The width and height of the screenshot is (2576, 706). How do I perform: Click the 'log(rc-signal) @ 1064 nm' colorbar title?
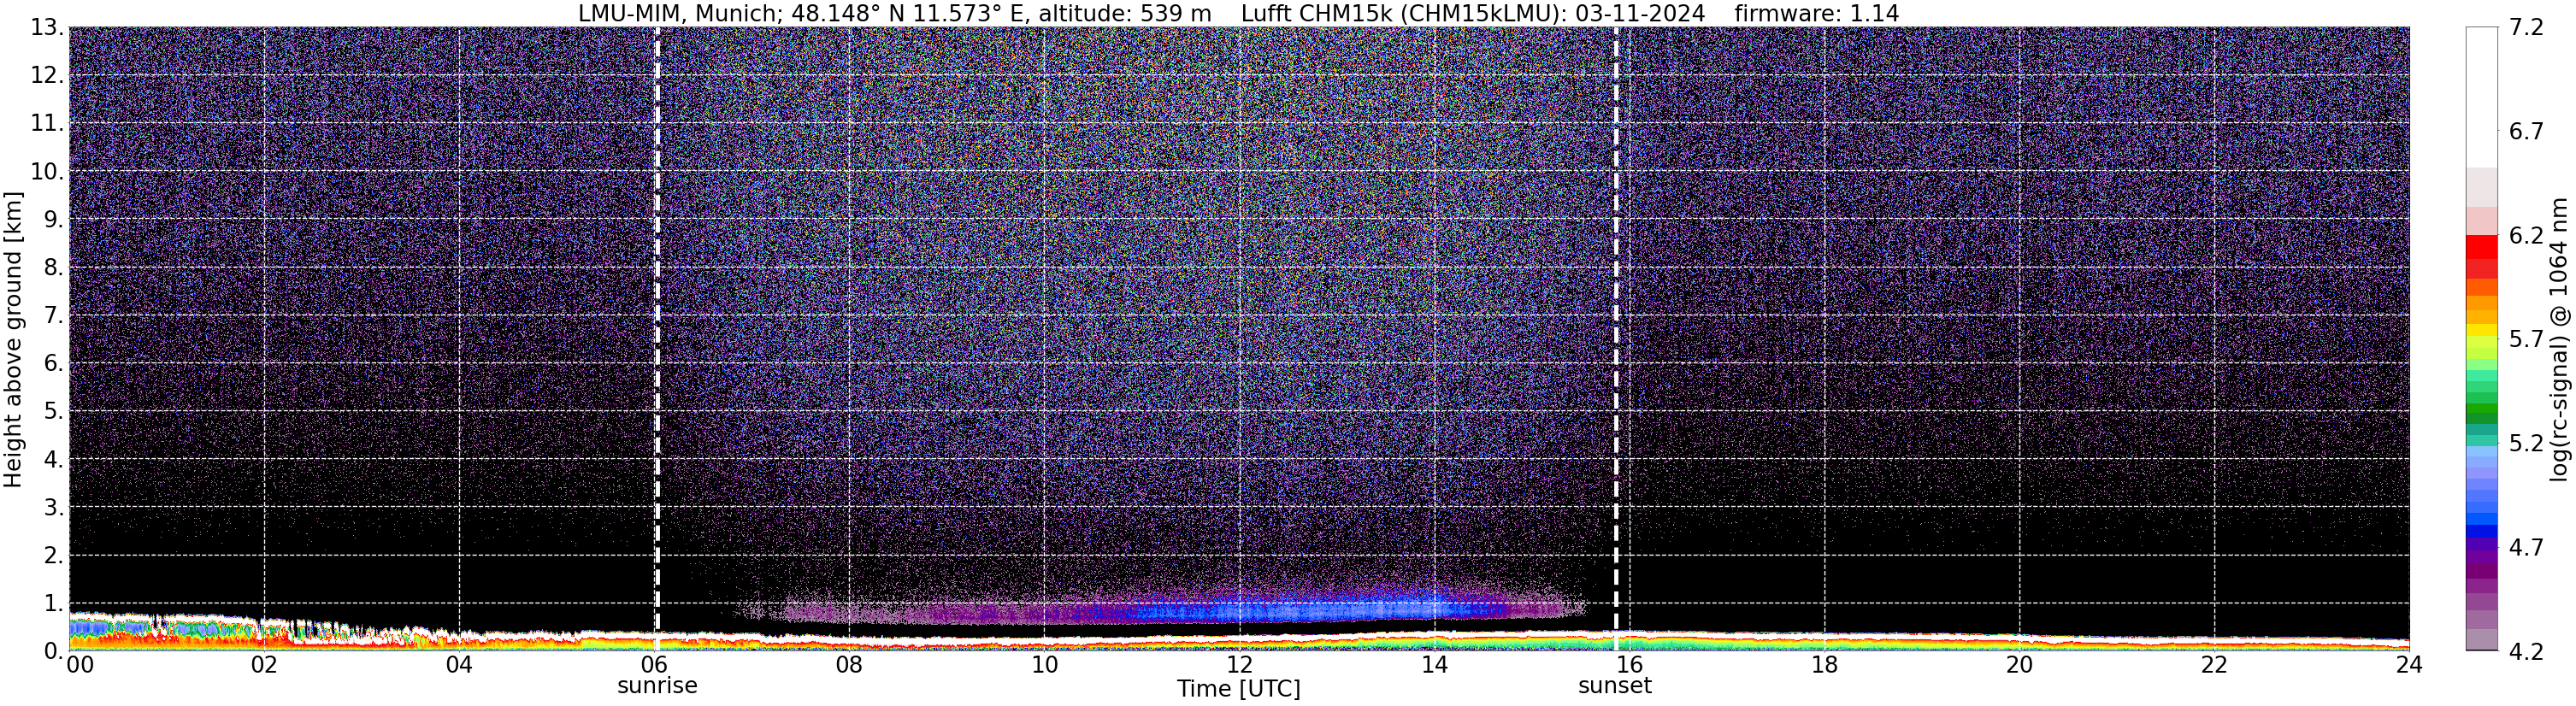pos(2560,340)
